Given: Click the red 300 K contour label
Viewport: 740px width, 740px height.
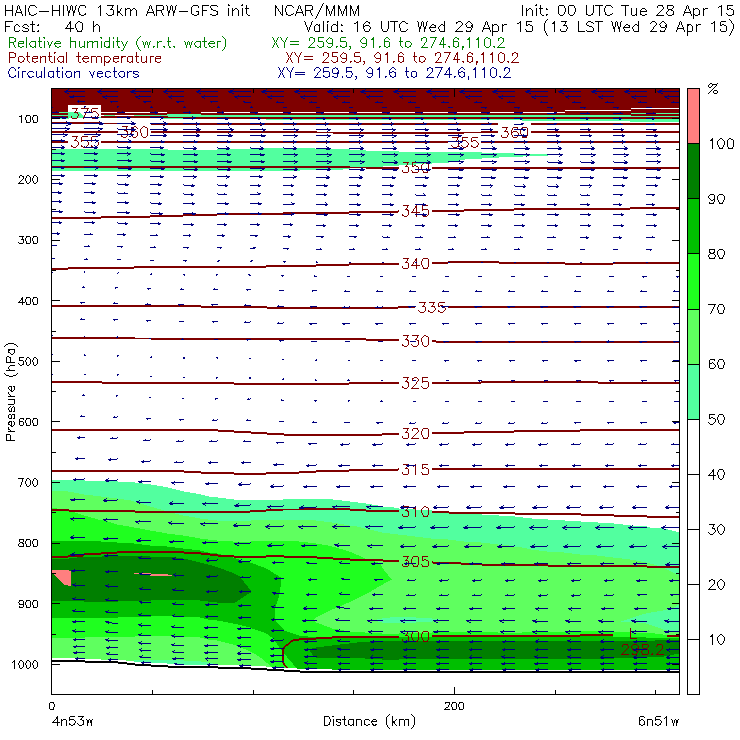Looking at the screenshot, I should click(415, 637).
